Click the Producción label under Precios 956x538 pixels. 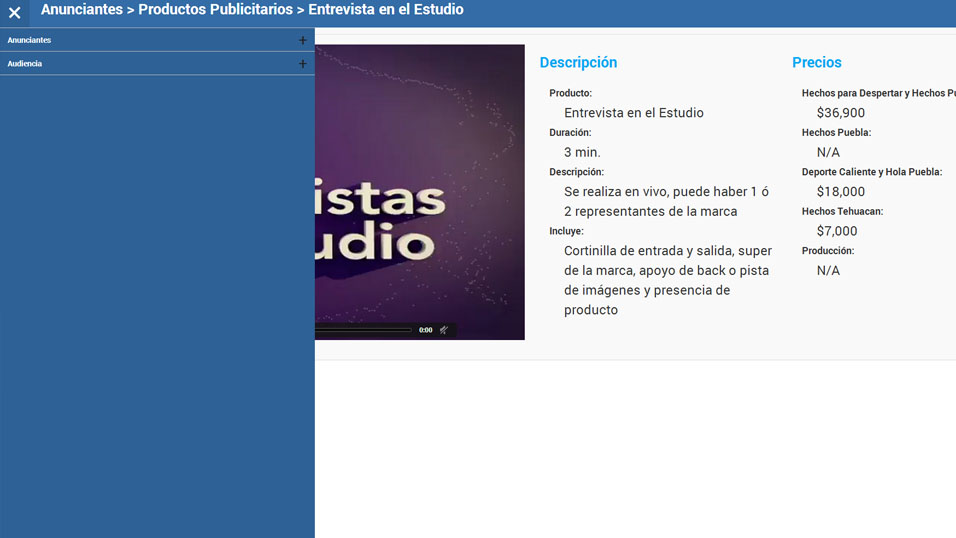click(x=828, y=251)
